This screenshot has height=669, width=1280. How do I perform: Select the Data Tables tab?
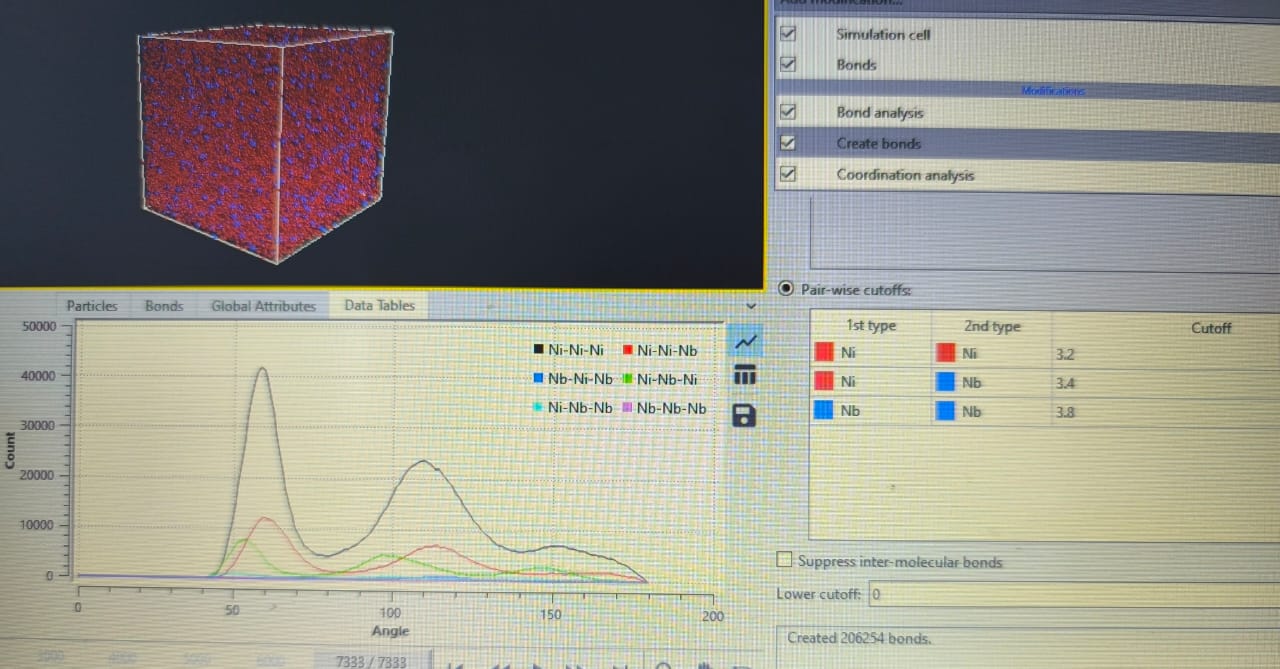(379, 305)
